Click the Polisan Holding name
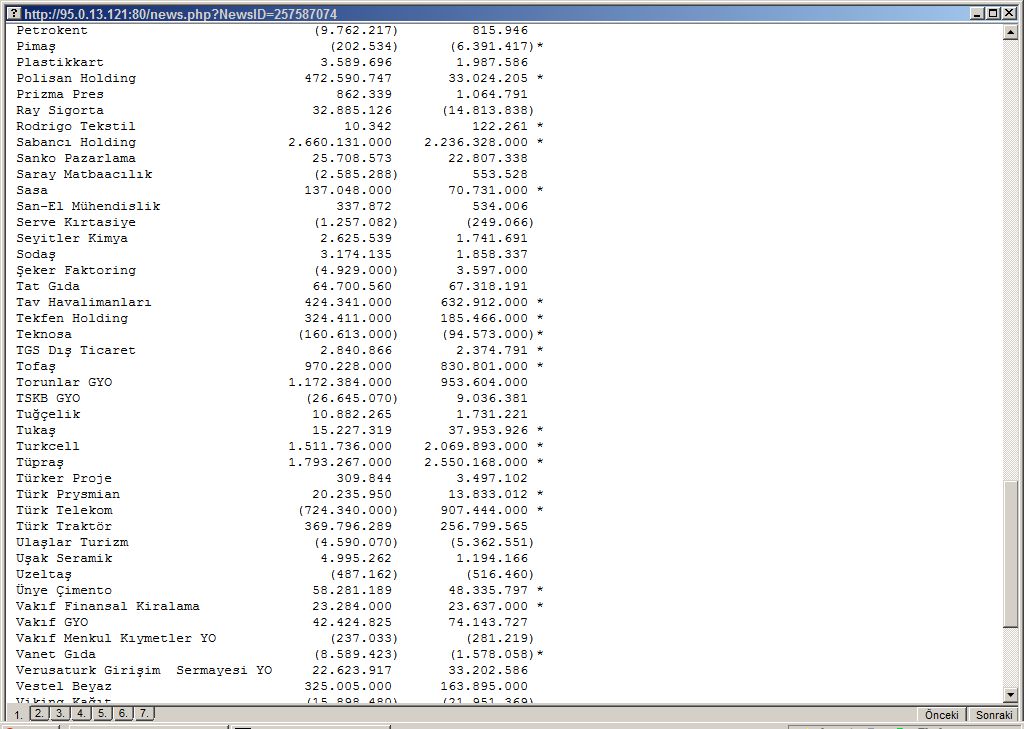This screenshot has width=1024, height=729. pyautogui.click(x=76, y=78)
